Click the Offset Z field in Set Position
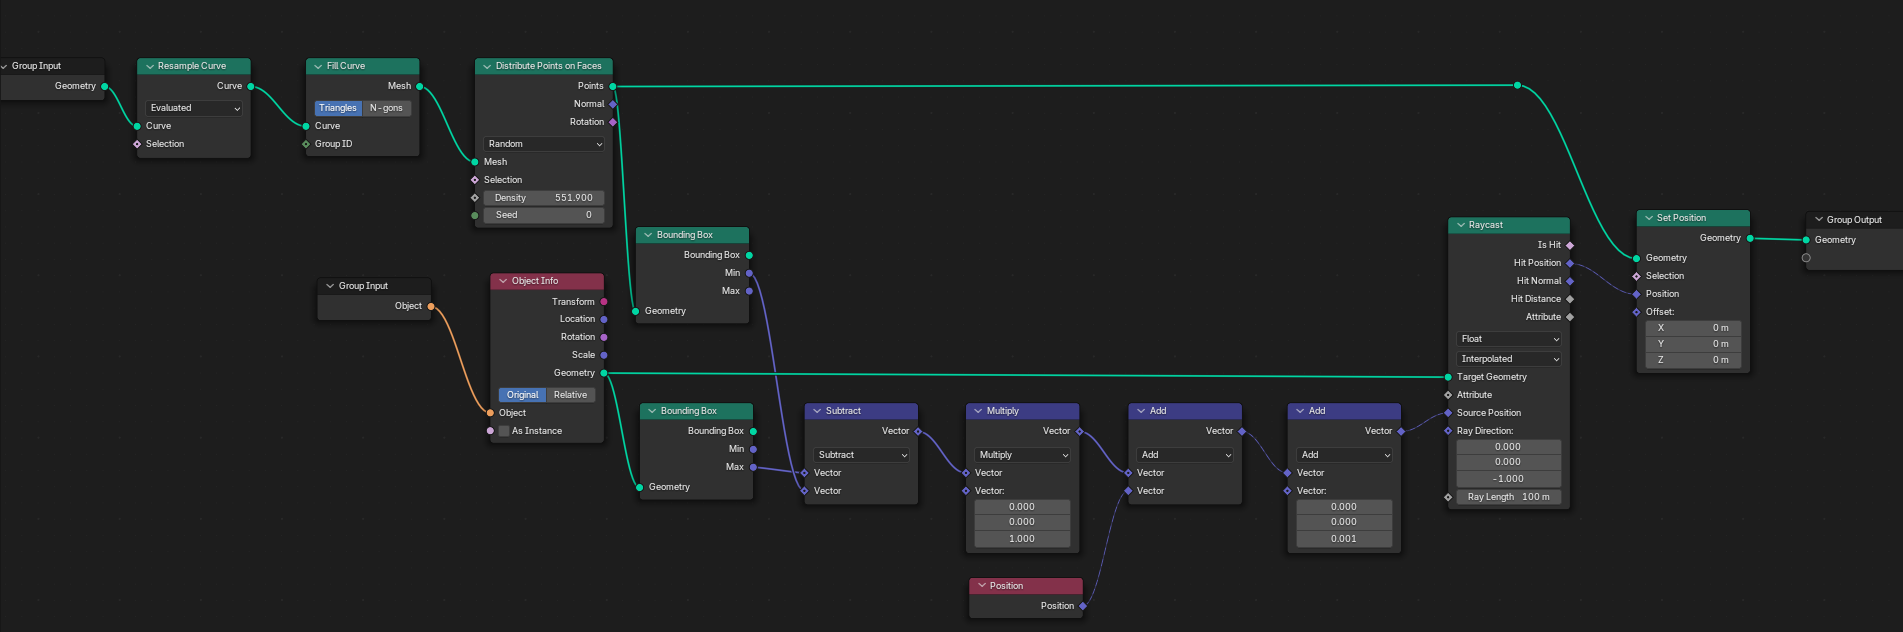 tap(1694, 360)
